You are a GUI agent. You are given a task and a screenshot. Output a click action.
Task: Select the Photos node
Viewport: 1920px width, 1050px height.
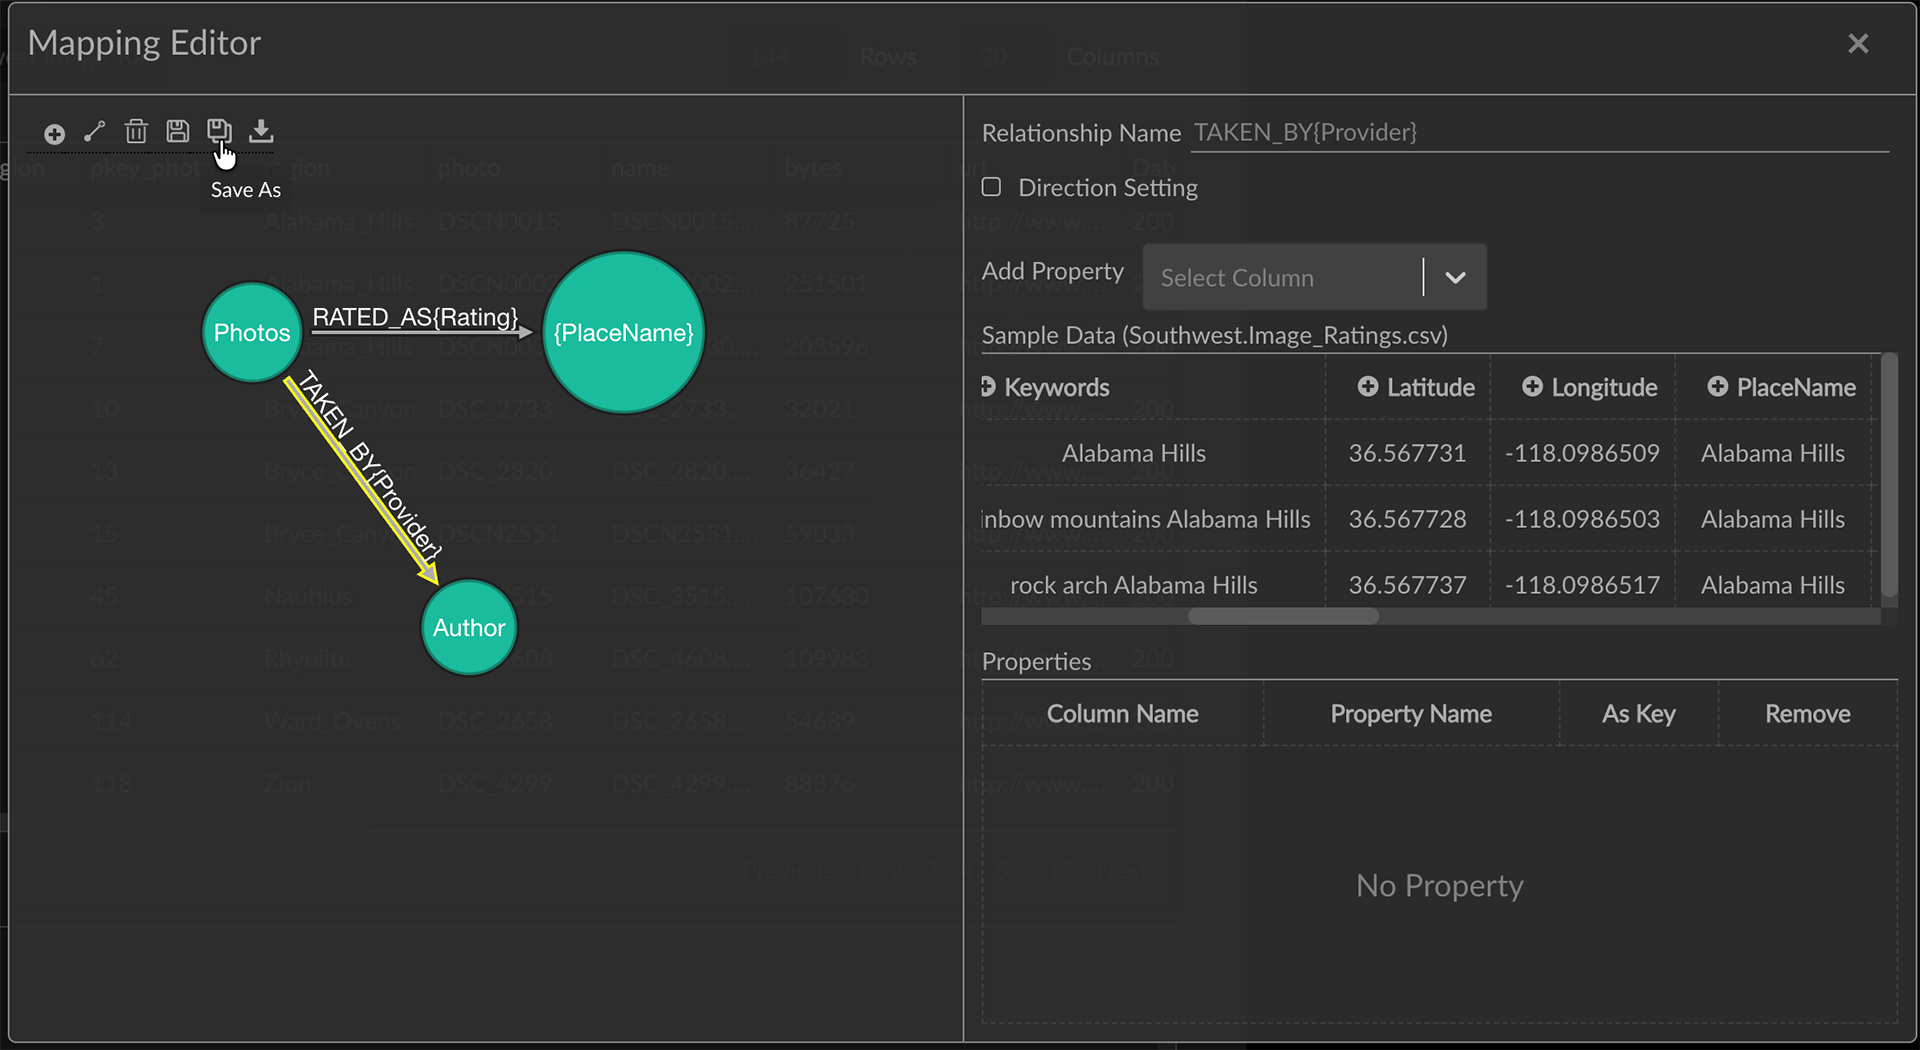(252, 333)
